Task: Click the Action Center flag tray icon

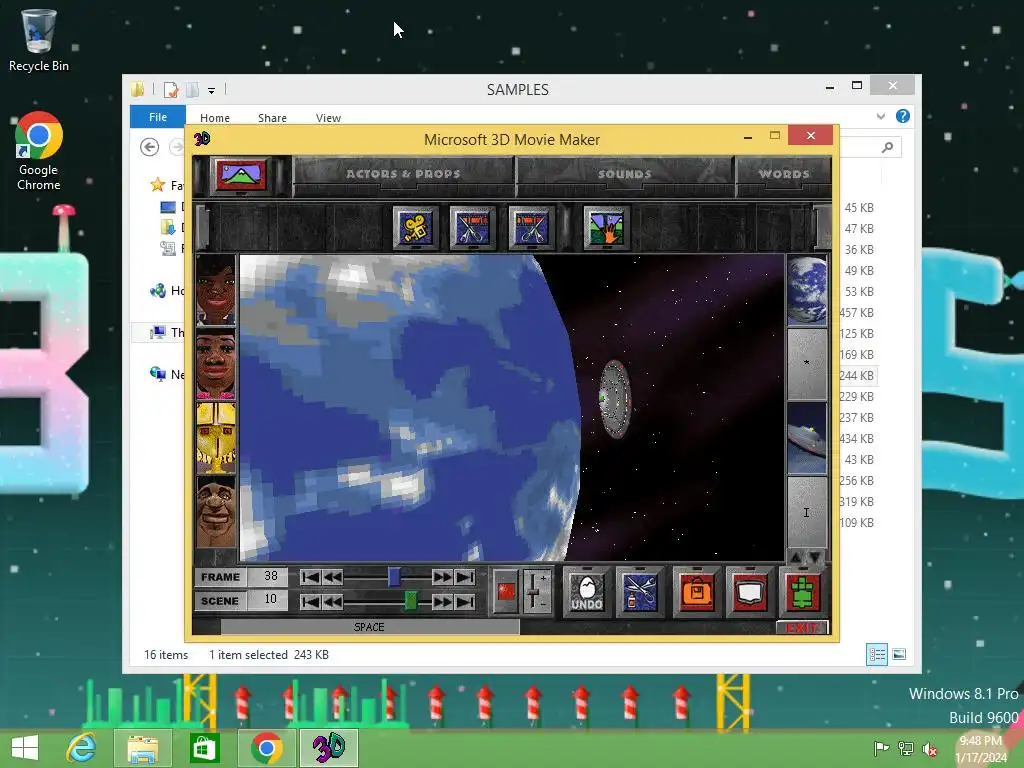Action: tap(881, 749)
